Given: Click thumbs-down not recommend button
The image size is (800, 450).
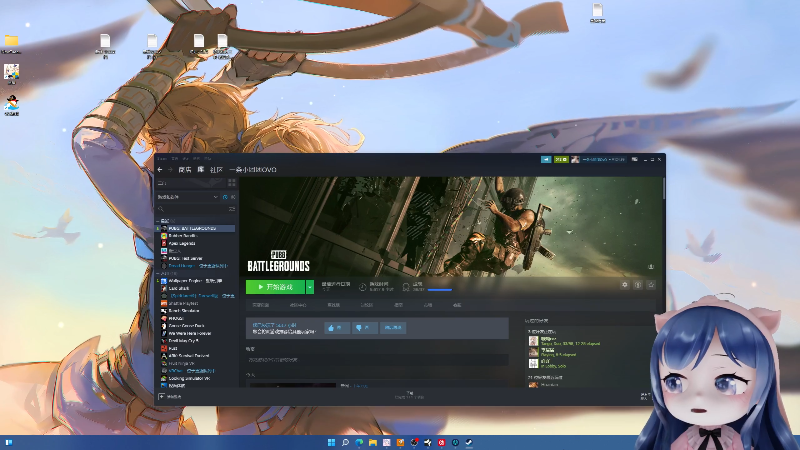Looking at the screenshot, I should [x=364, y=328].
